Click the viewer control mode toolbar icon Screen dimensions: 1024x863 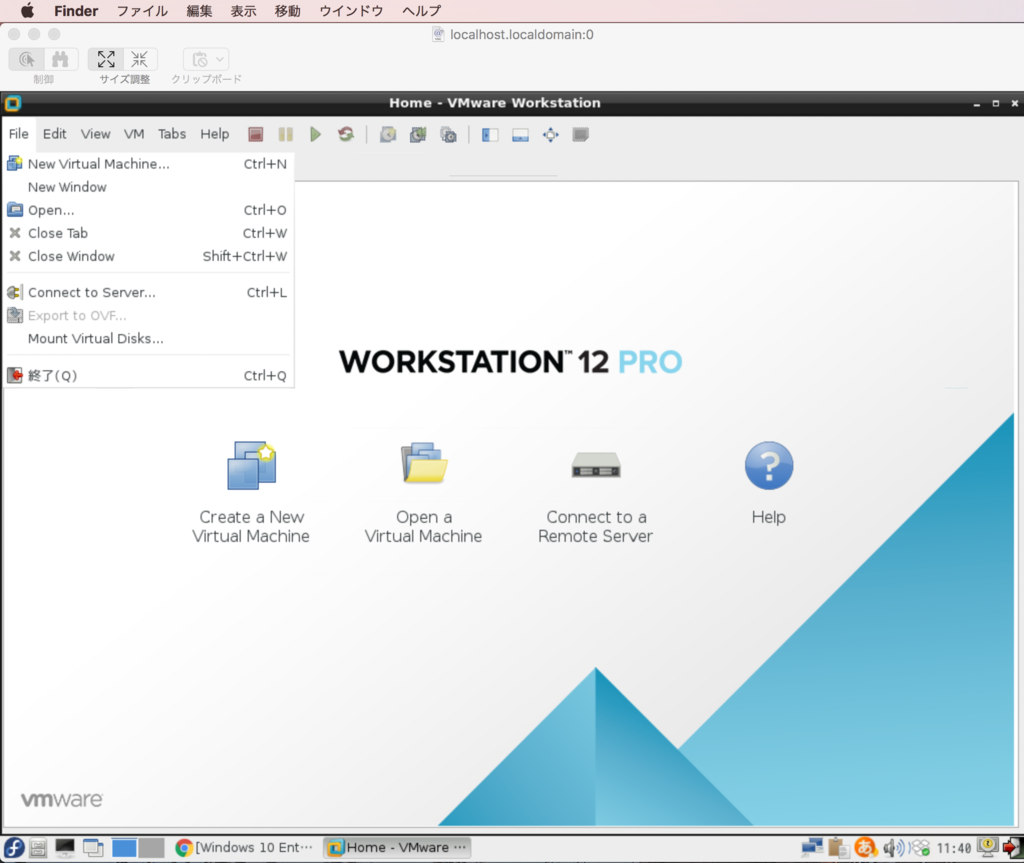pyautogui.click(x=27, y=59)
